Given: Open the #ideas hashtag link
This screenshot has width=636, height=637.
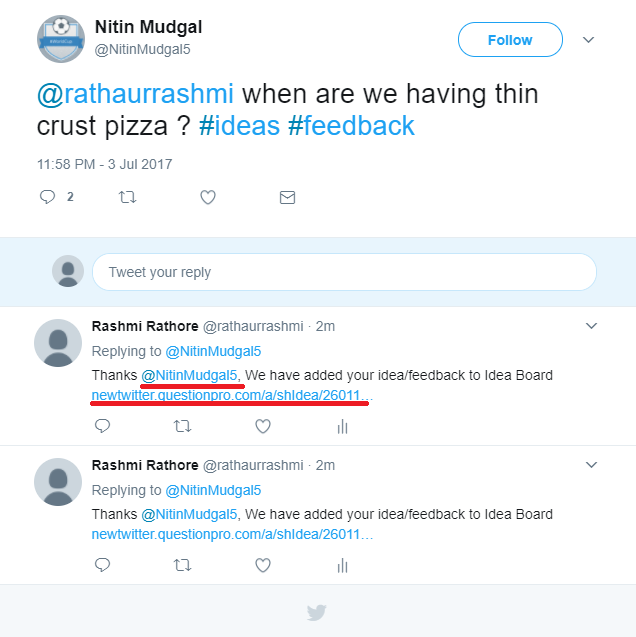Looking at the screenshot, I should pos(241,126).
